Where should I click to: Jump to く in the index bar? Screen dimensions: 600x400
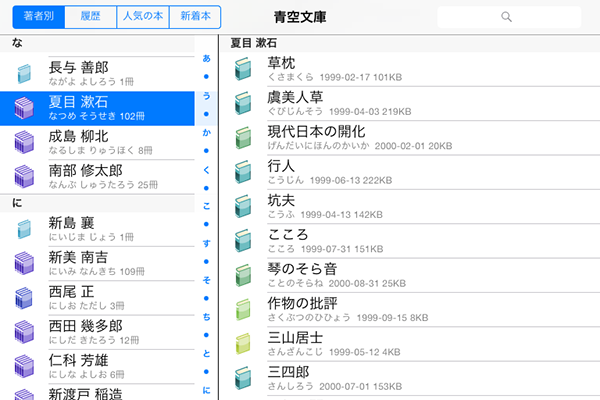[x=207, y=170]
